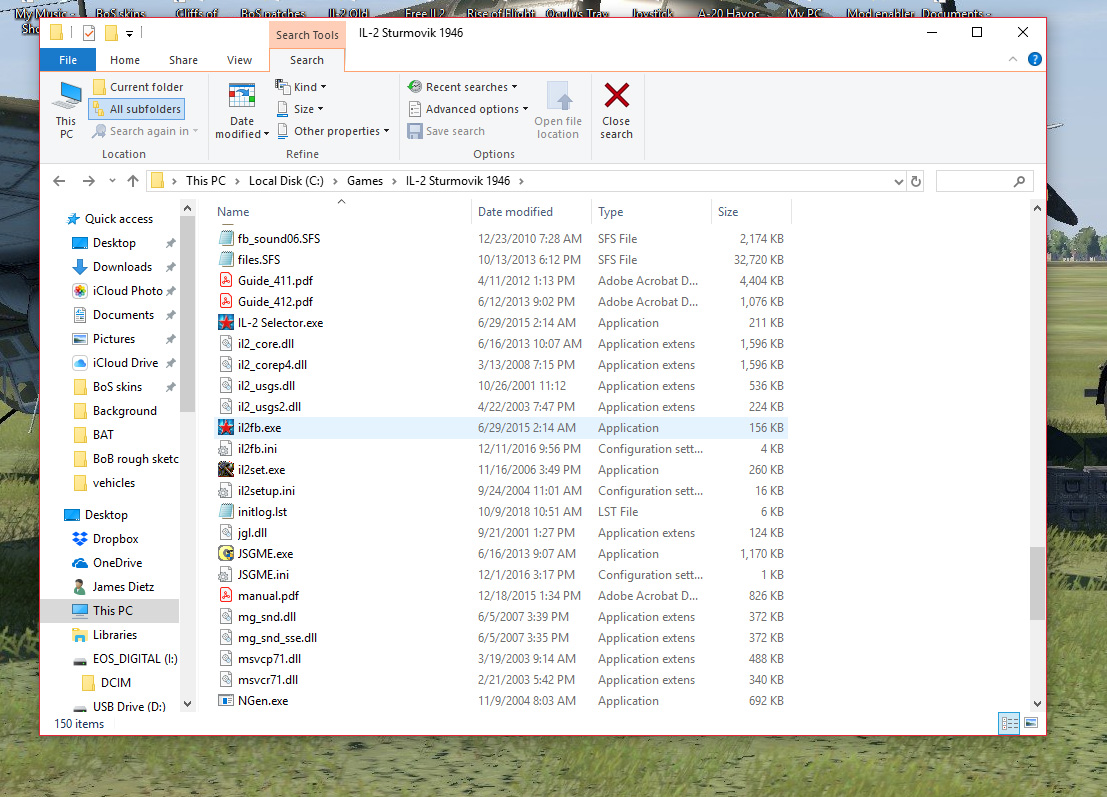Click the Refresh icon in address bar
Screen dimensions: 1107x797
(x=916, y=181)
